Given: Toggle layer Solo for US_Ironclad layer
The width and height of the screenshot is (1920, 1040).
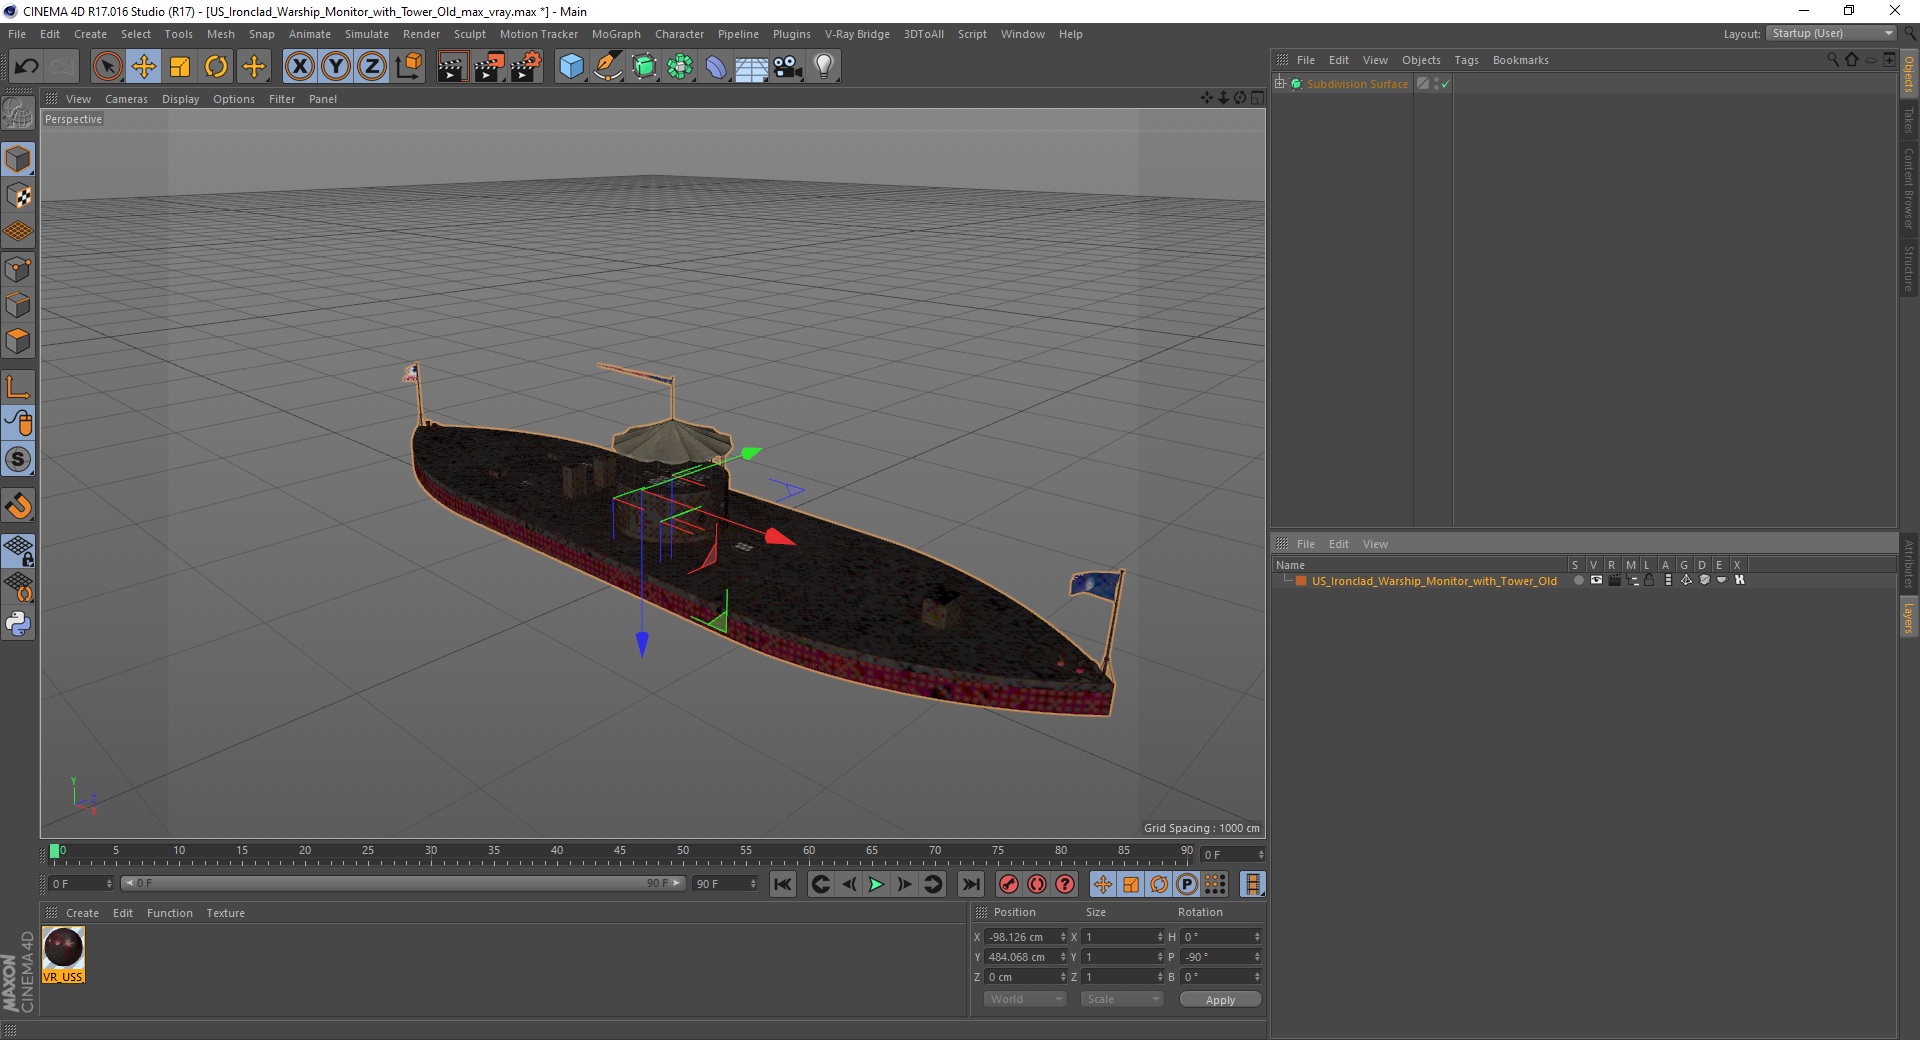Looking at the screenshot, I should point(1578,580).
